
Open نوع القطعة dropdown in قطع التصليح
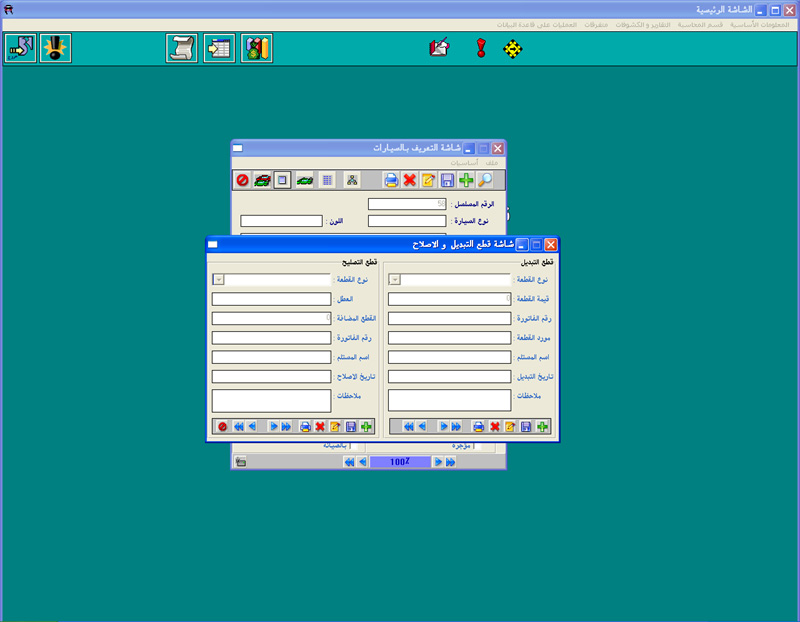pyautogui.click(x=219, y=280)
